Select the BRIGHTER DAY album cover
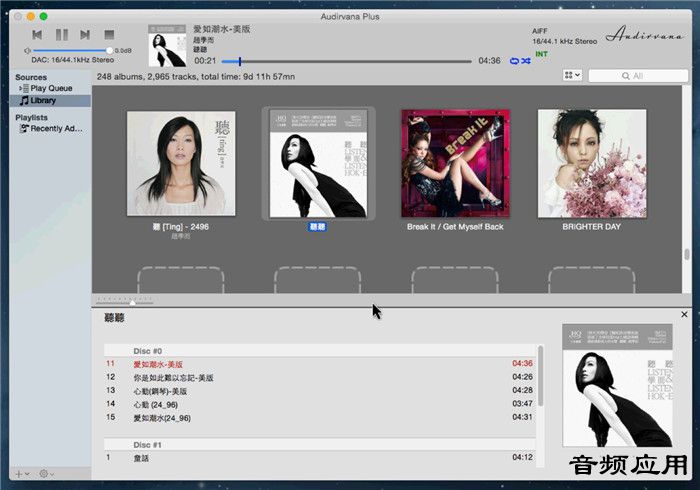Viewport: 700px width, 490px height. tap(592, 163)
